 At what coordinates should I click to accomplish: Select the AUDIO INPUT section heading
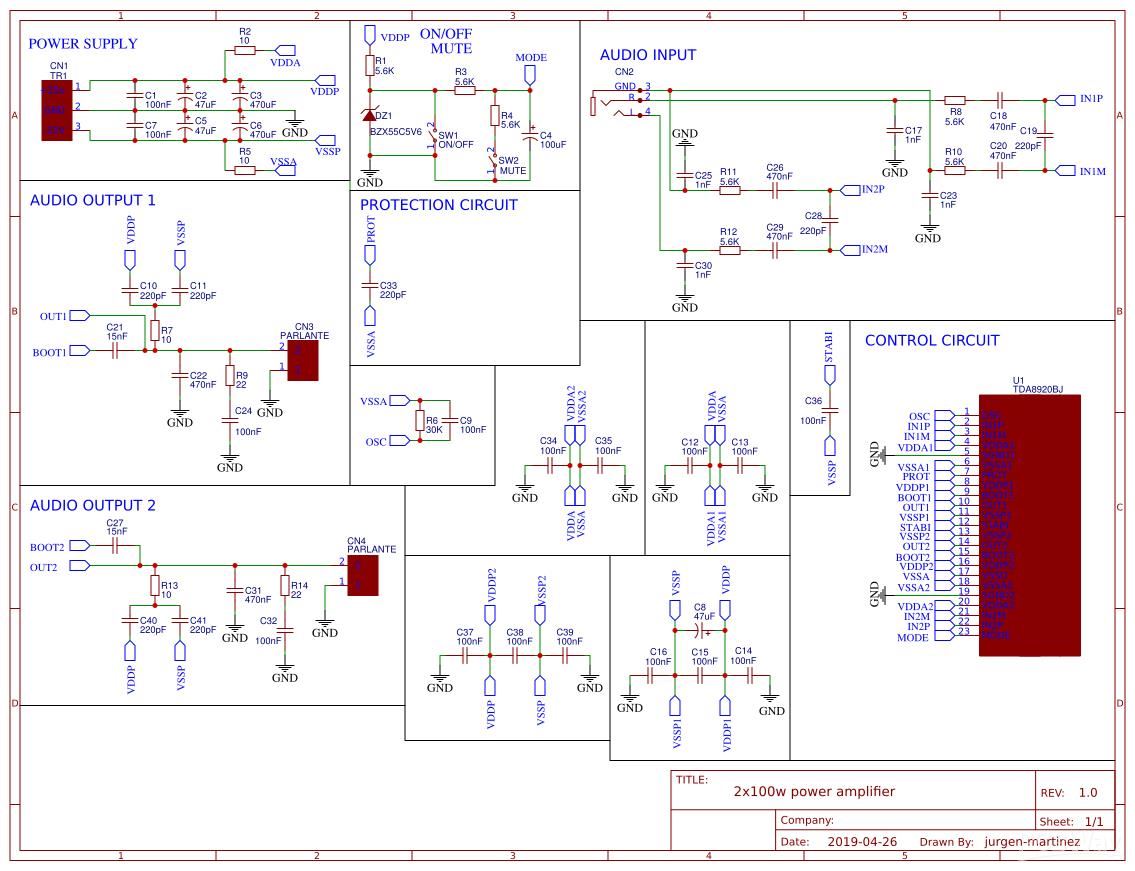click(647, 55)
